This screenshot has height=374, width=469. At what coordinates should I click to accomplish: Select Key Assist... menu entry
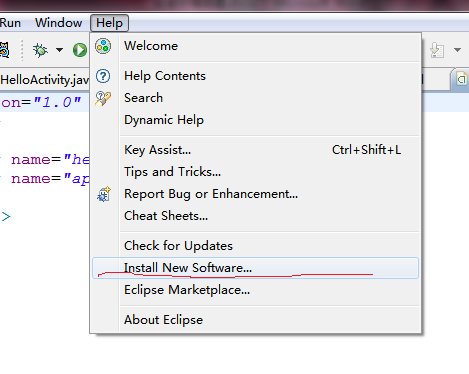pos(255,150)
